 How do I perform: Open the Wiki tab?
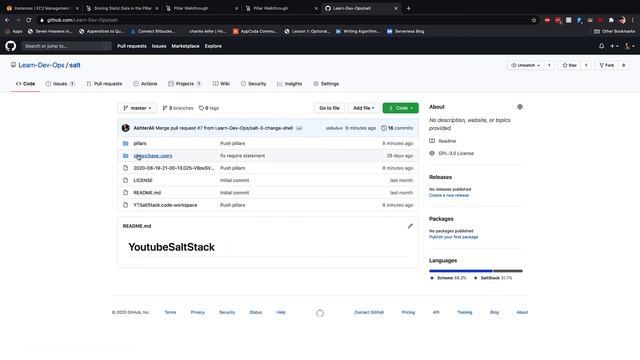click(221, 84)
